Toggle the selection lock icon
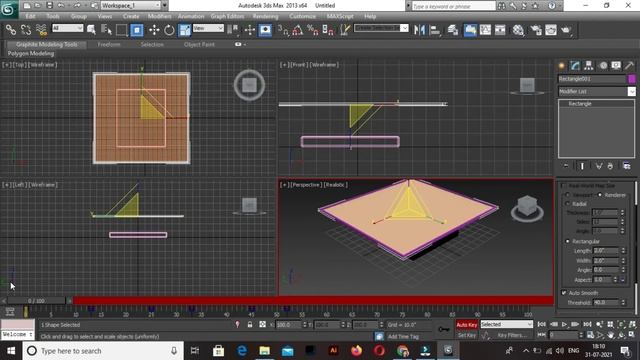This screenshot has width=640, height=360. tap(250, 324)
